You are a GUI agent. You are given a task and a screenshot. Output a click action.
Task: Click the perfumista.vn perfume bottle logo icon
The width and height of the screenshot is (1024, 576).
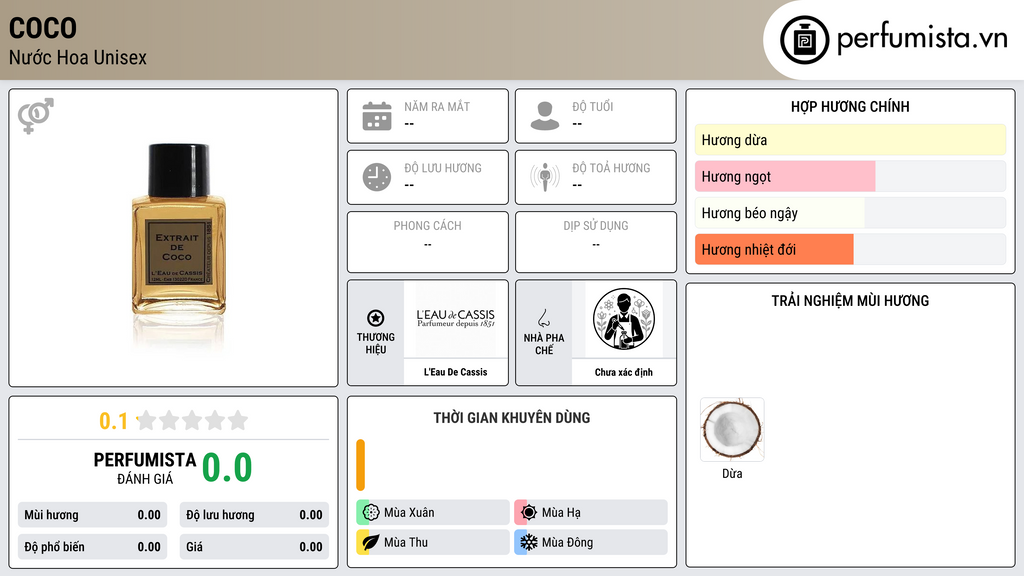click(805, 40)
